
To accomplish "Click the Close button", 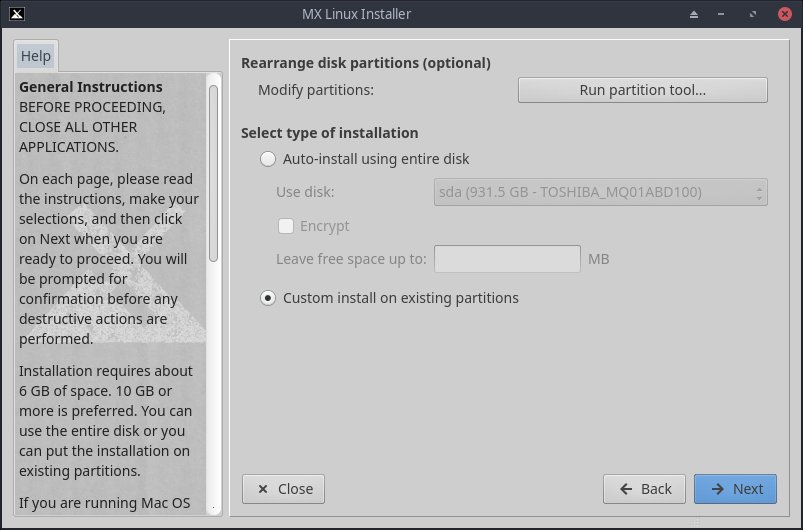I will coord(283,489).
